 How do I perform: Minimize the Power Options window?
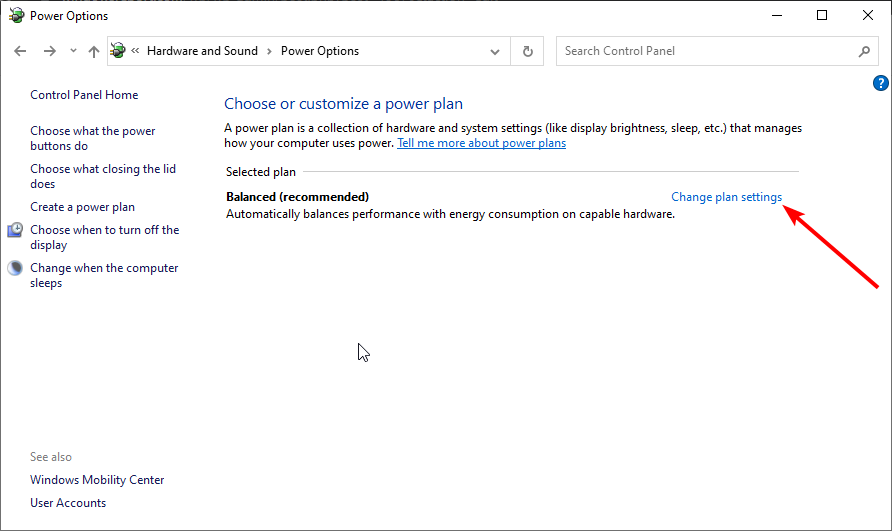pos(777,15)
